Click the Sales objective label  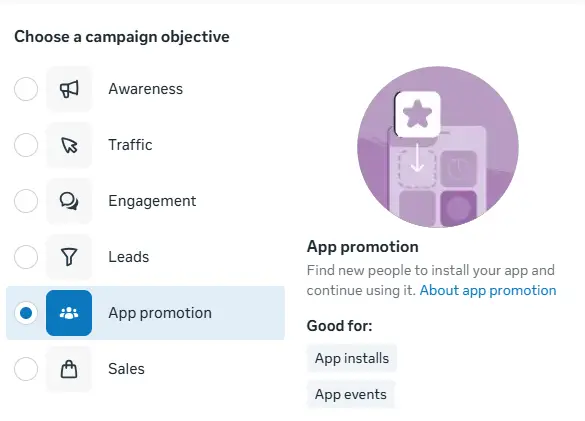click(x=126, y=369)
